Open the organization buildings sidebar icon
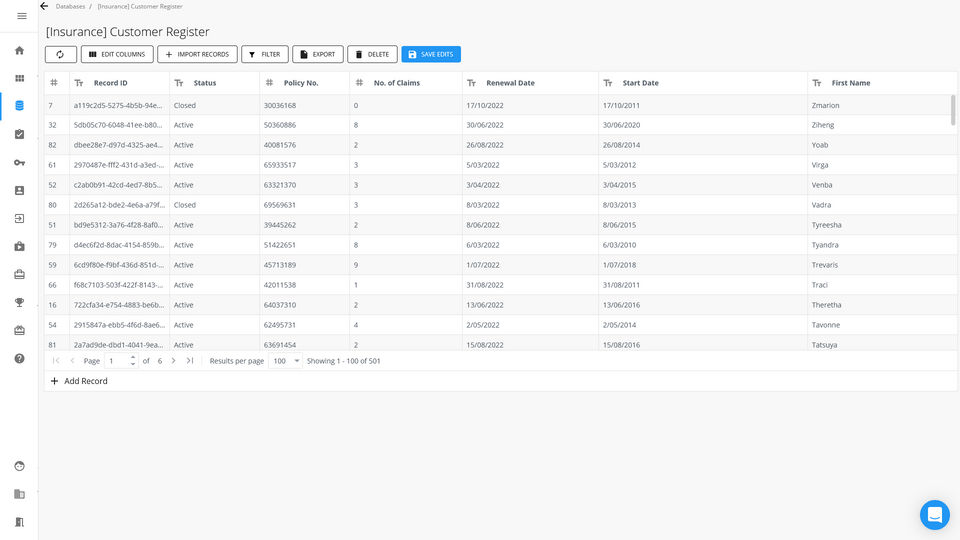The image size is (960, 540). click(20, 494)
